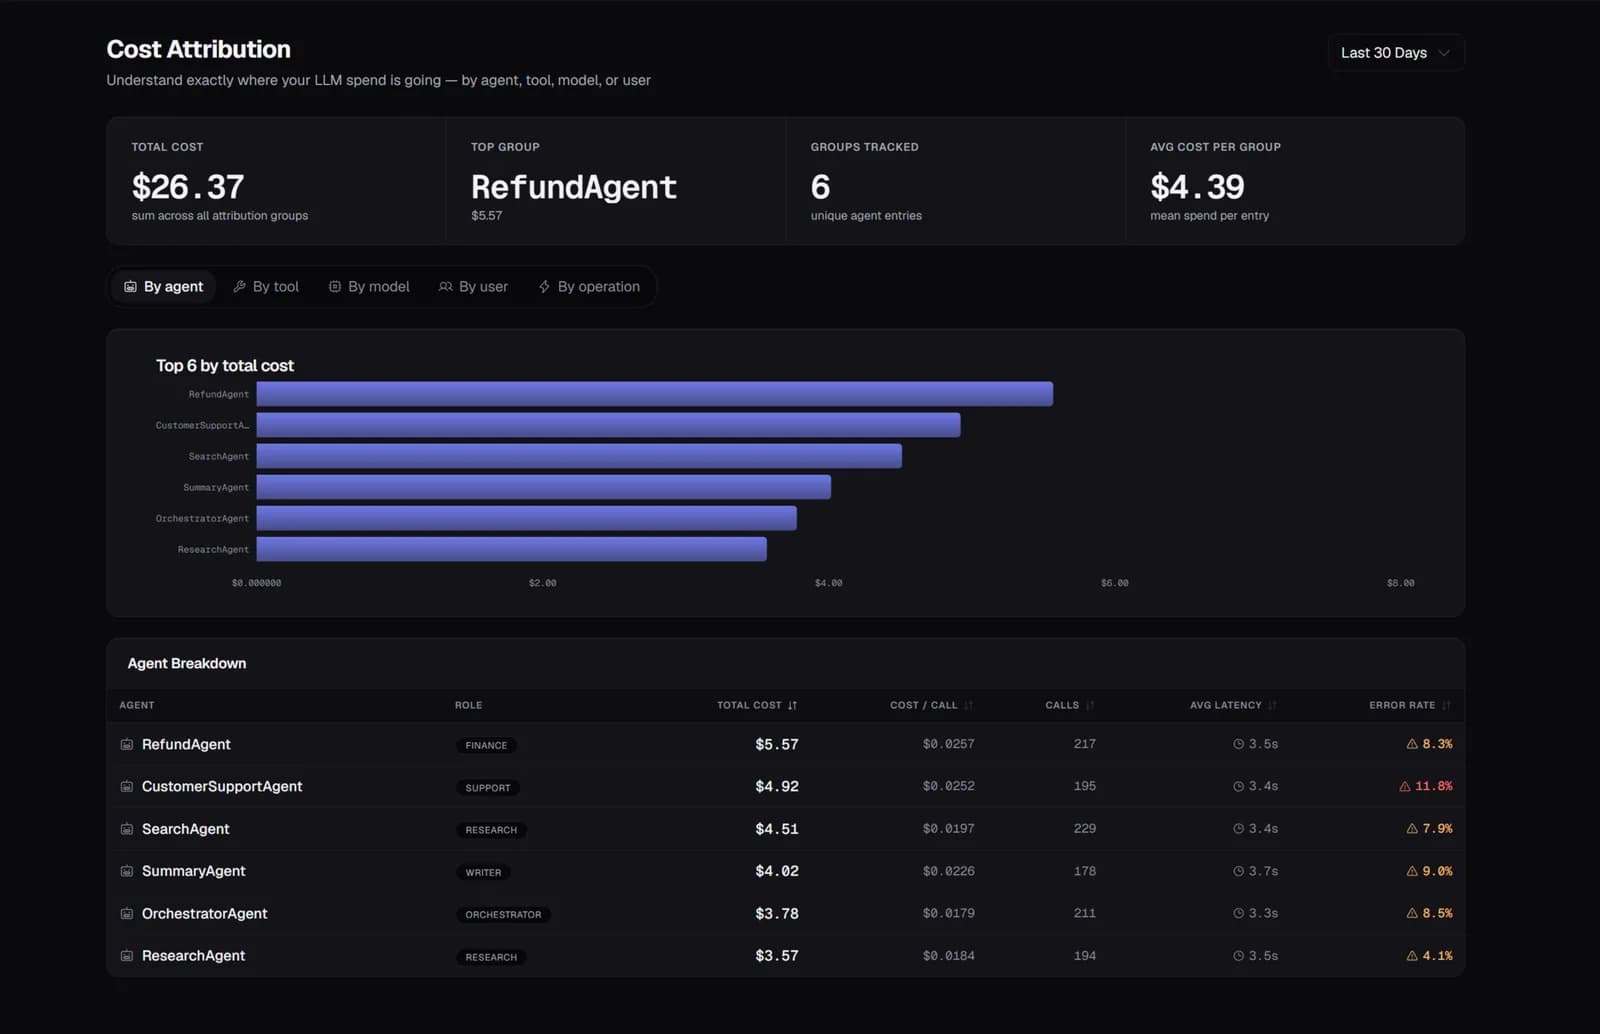
Task: Click the RefundAgent bar in chart
Action: [x=654, y=394]
